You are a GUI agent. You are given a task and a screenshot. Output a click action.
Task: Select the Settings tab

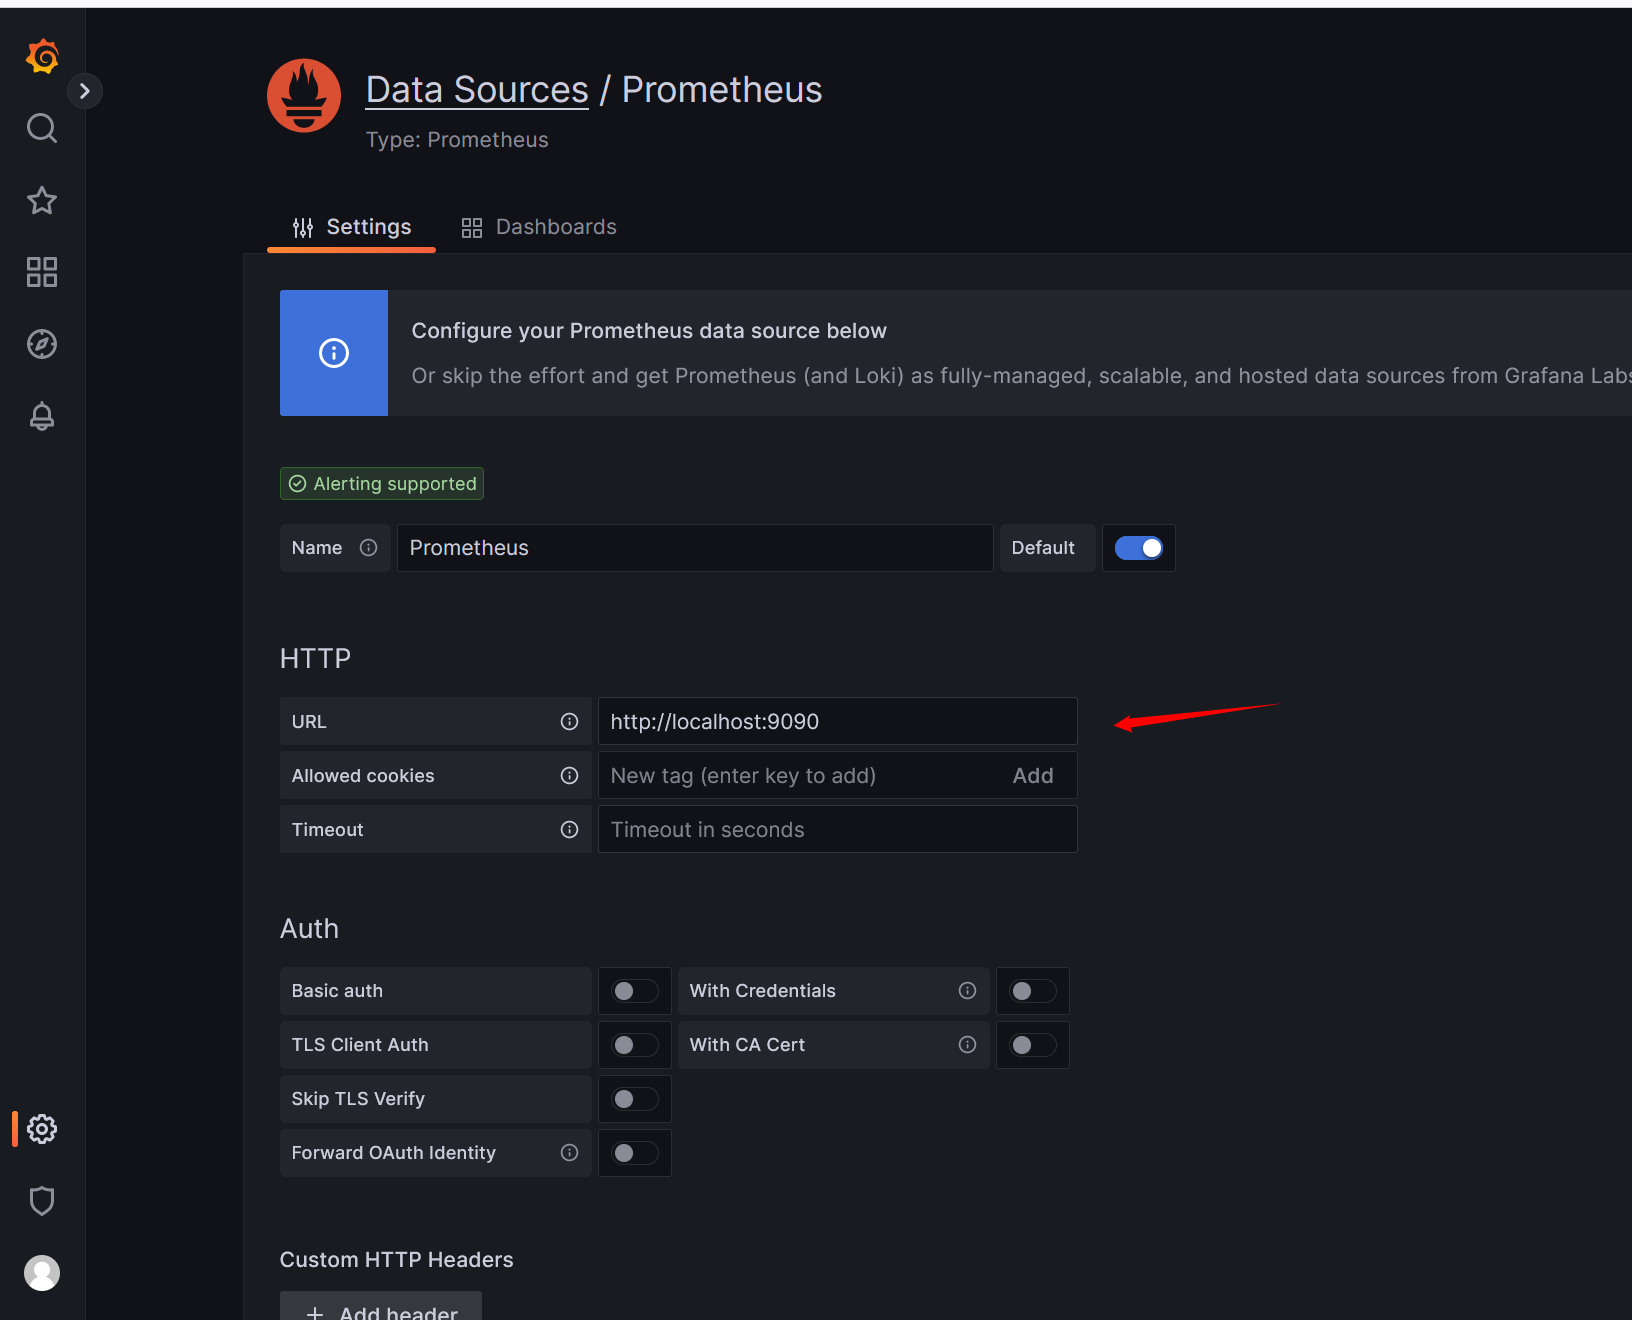pyautogui.click(x=352, y=227)
